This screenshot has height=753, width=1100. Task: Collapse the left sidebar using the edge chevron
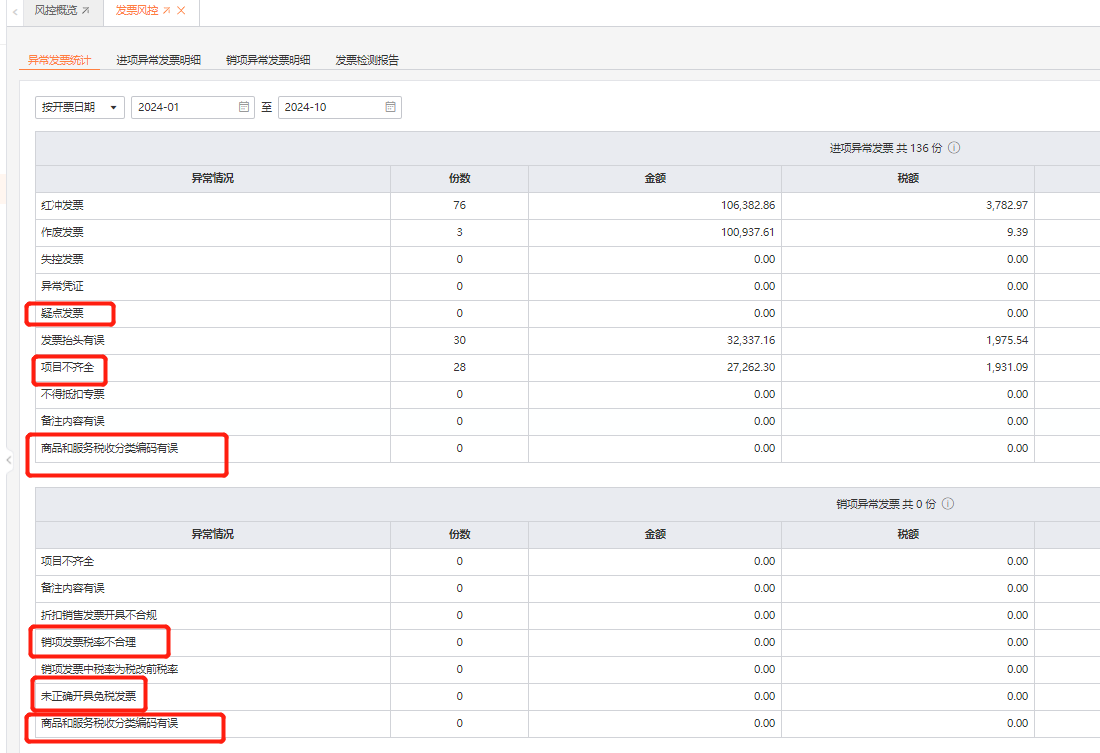pos(8,460)
